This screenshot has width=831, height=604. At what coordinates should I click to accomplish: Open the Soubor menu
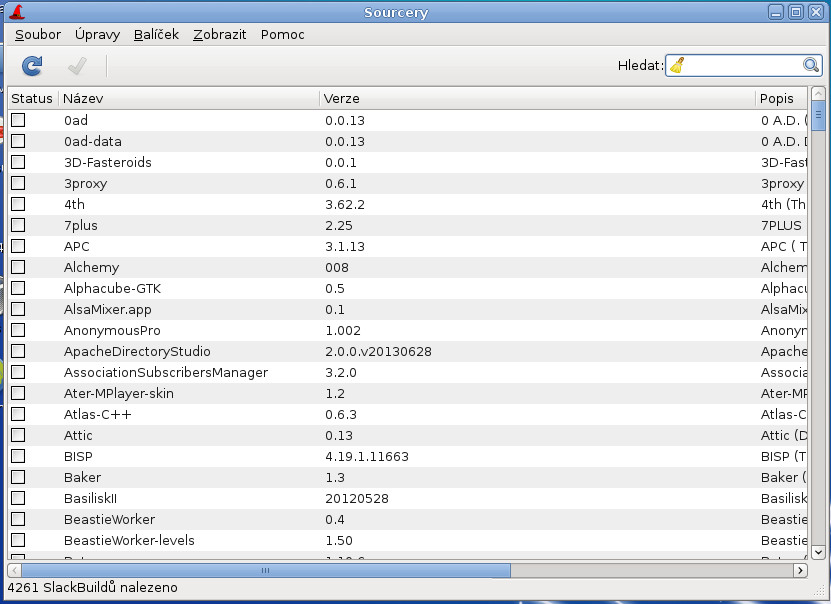(x=38, y=34)
